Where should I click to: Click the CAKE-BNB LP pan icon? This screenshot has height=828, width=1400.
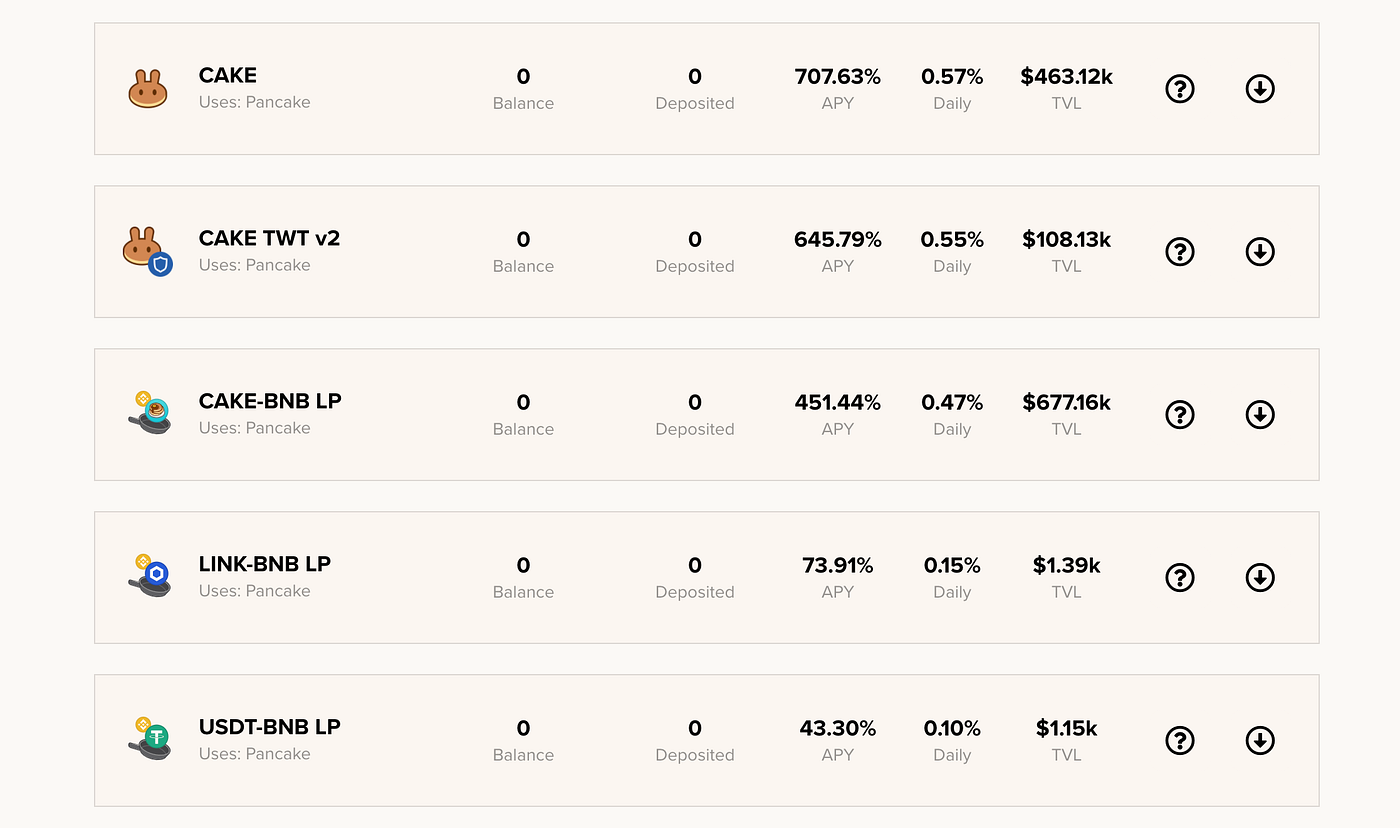coord(150,412)
